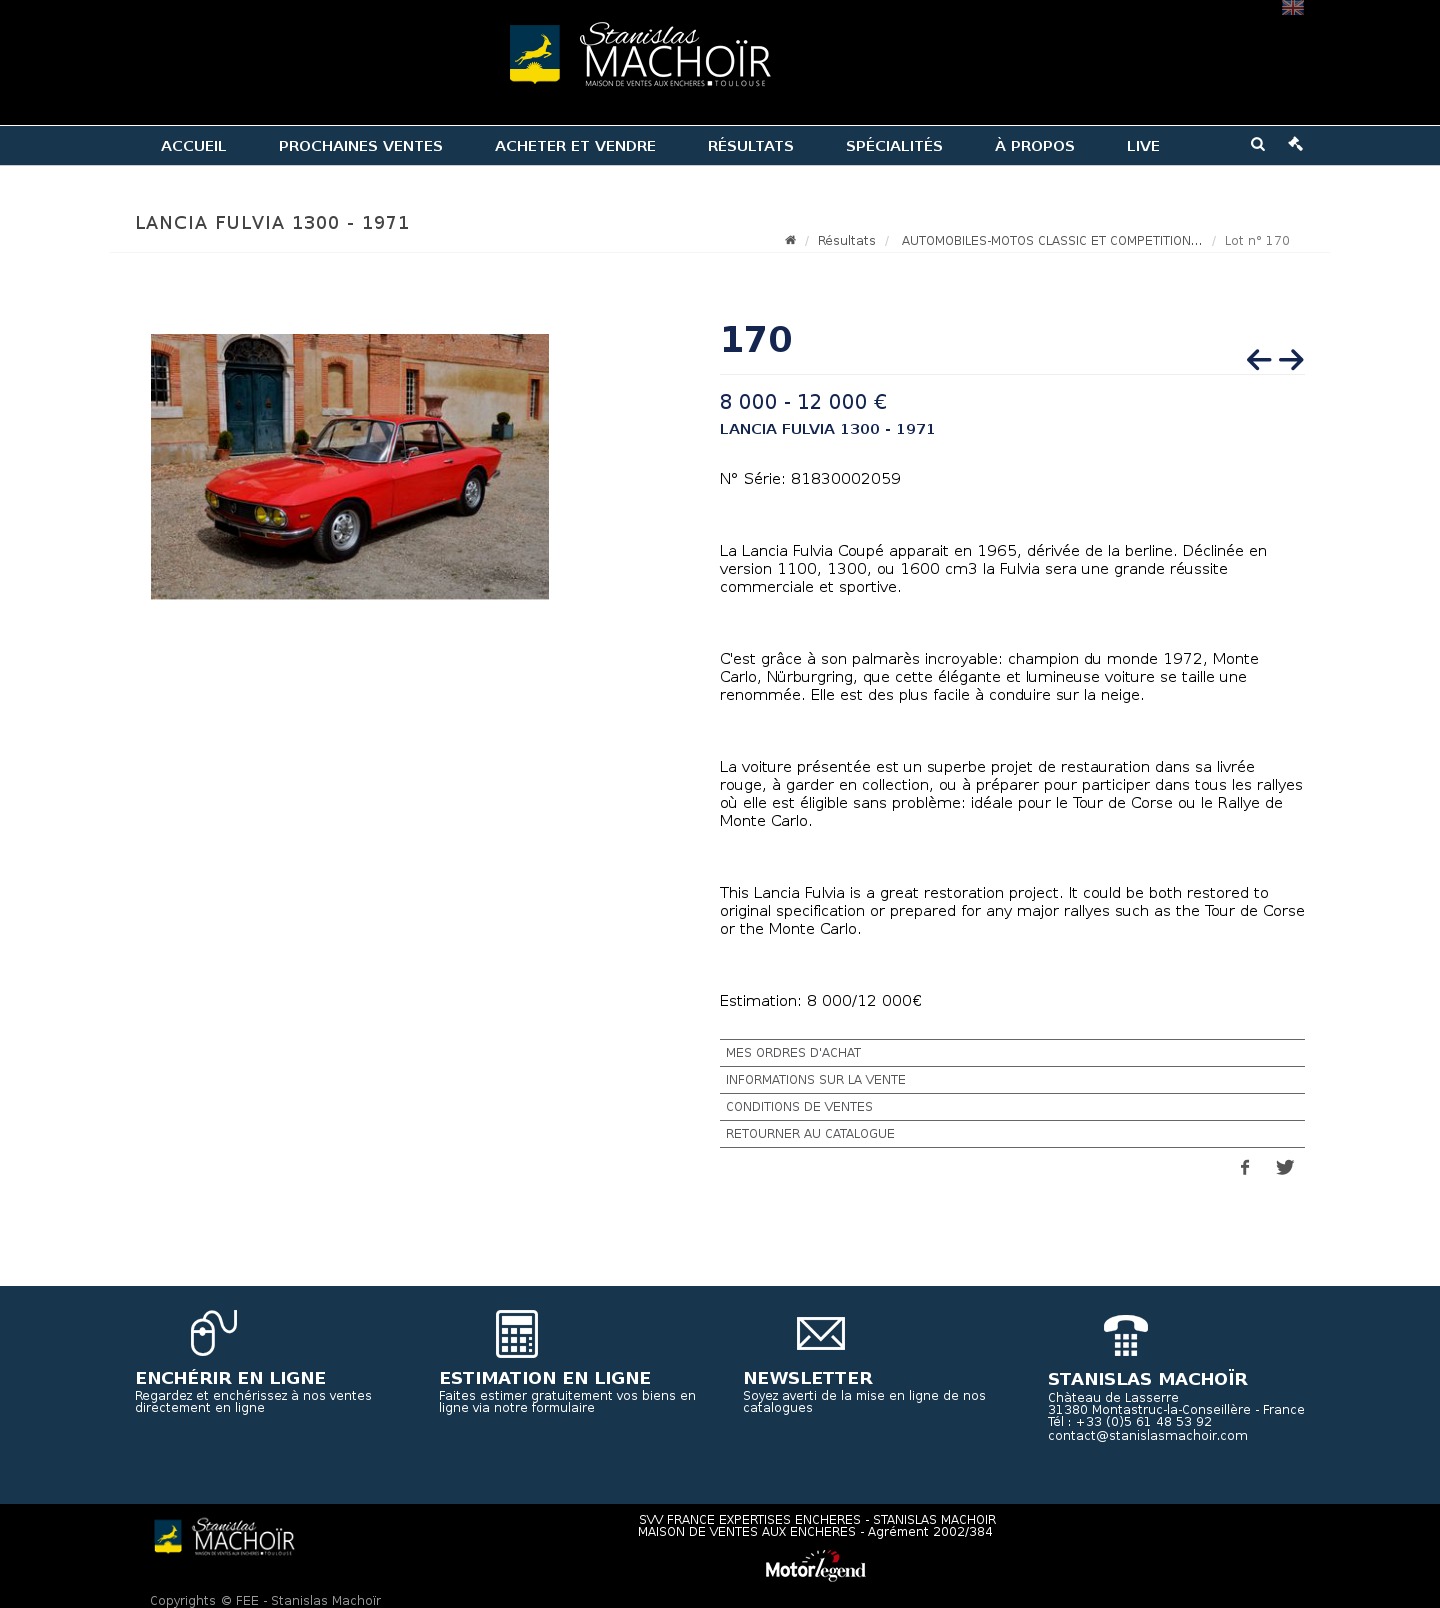1440x1608 pixels.
Task: Open the À Propos menu
Action: point(1035,146)
